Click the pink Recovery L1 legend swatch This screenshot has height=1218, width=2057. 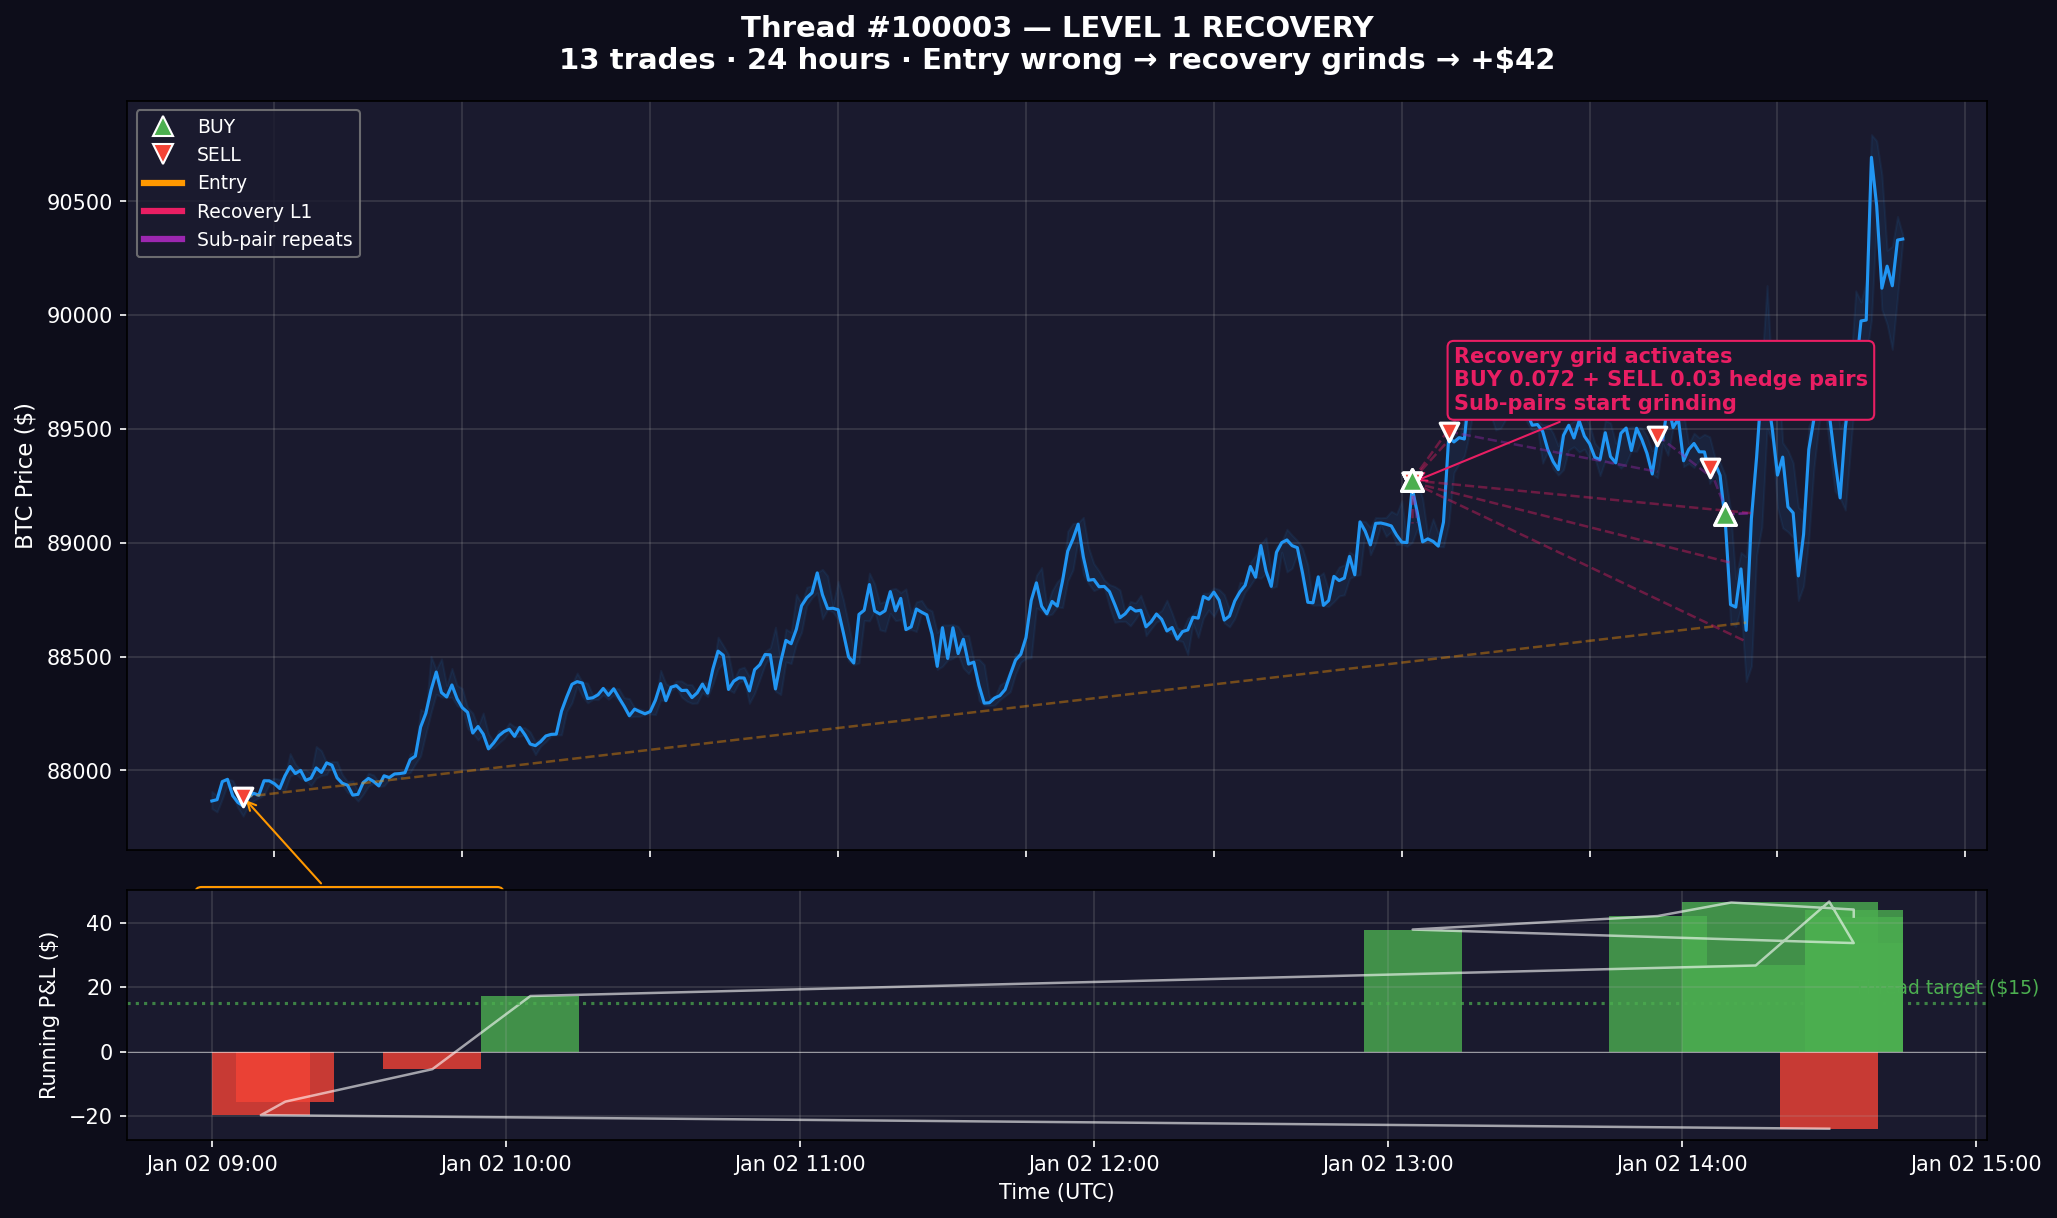pyautogui.click(x=163, y=212)
